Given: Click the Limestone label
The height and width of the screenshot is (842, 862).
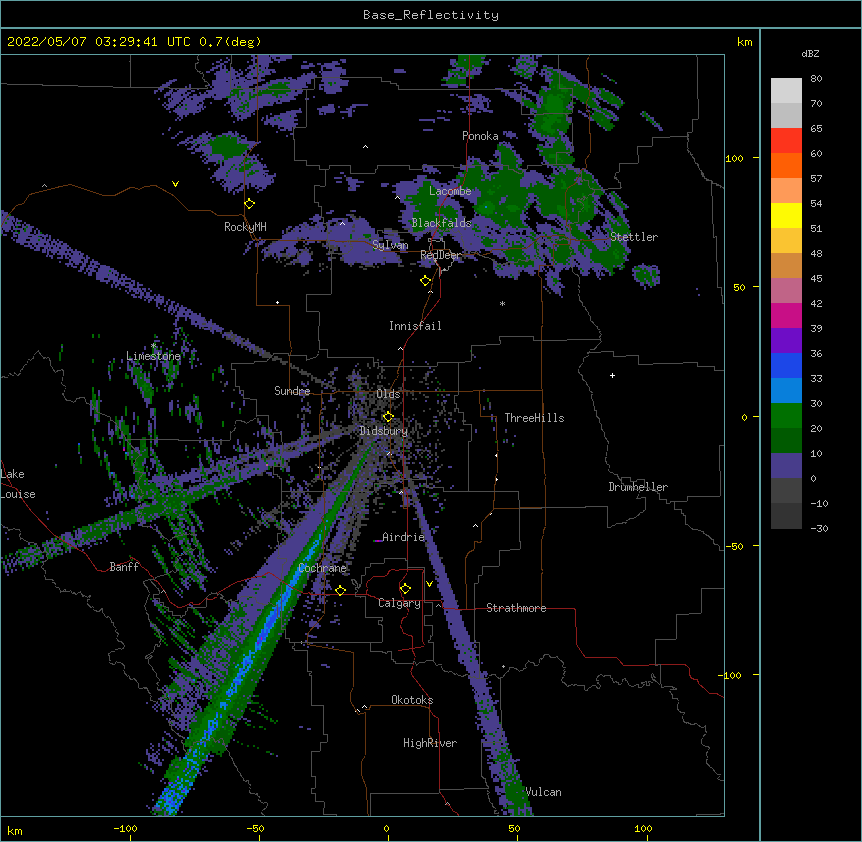Looking at the screenshot, I should coord(153,356).
